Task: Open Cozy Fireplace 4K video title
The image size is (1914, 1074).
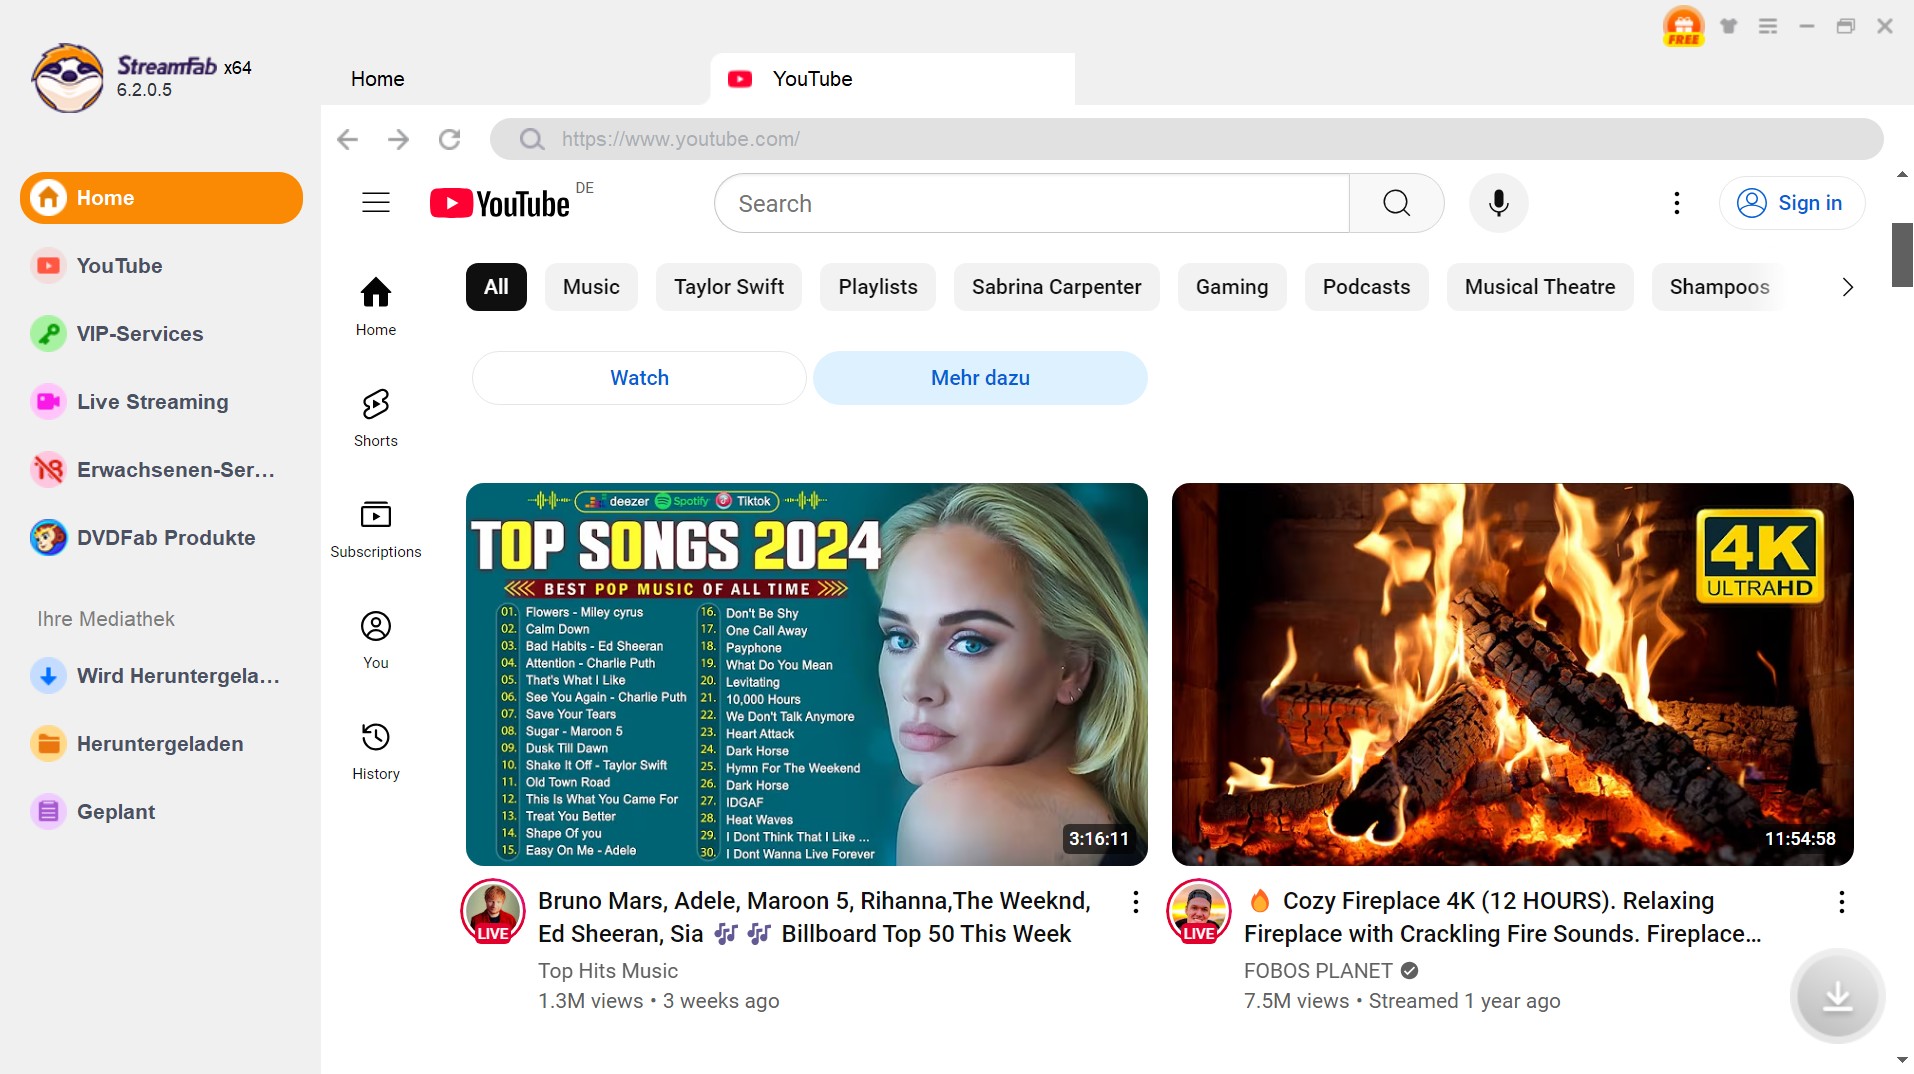Action: (x=1503, y=917)
